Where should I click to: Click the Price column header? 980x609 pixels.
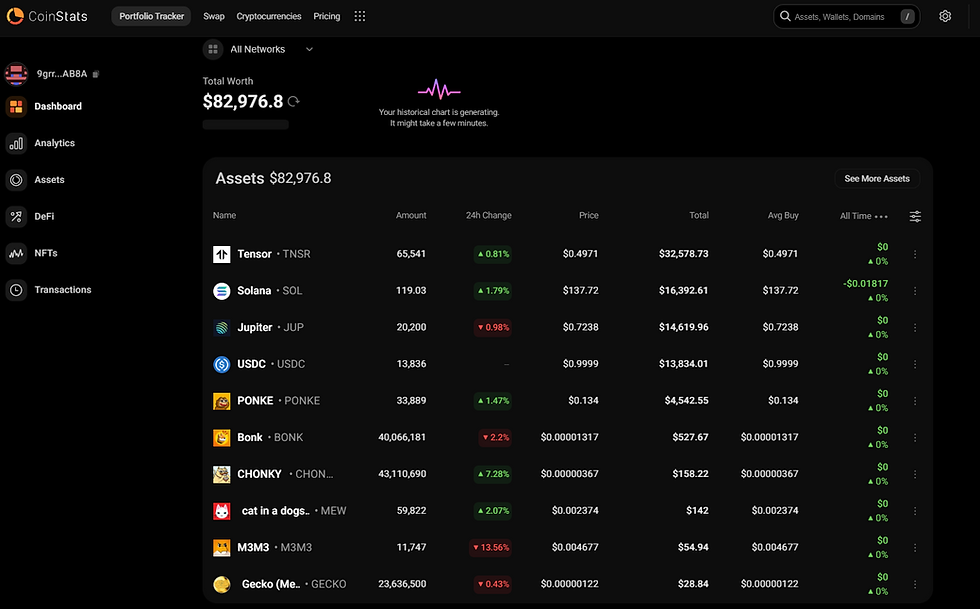[589, 216]
